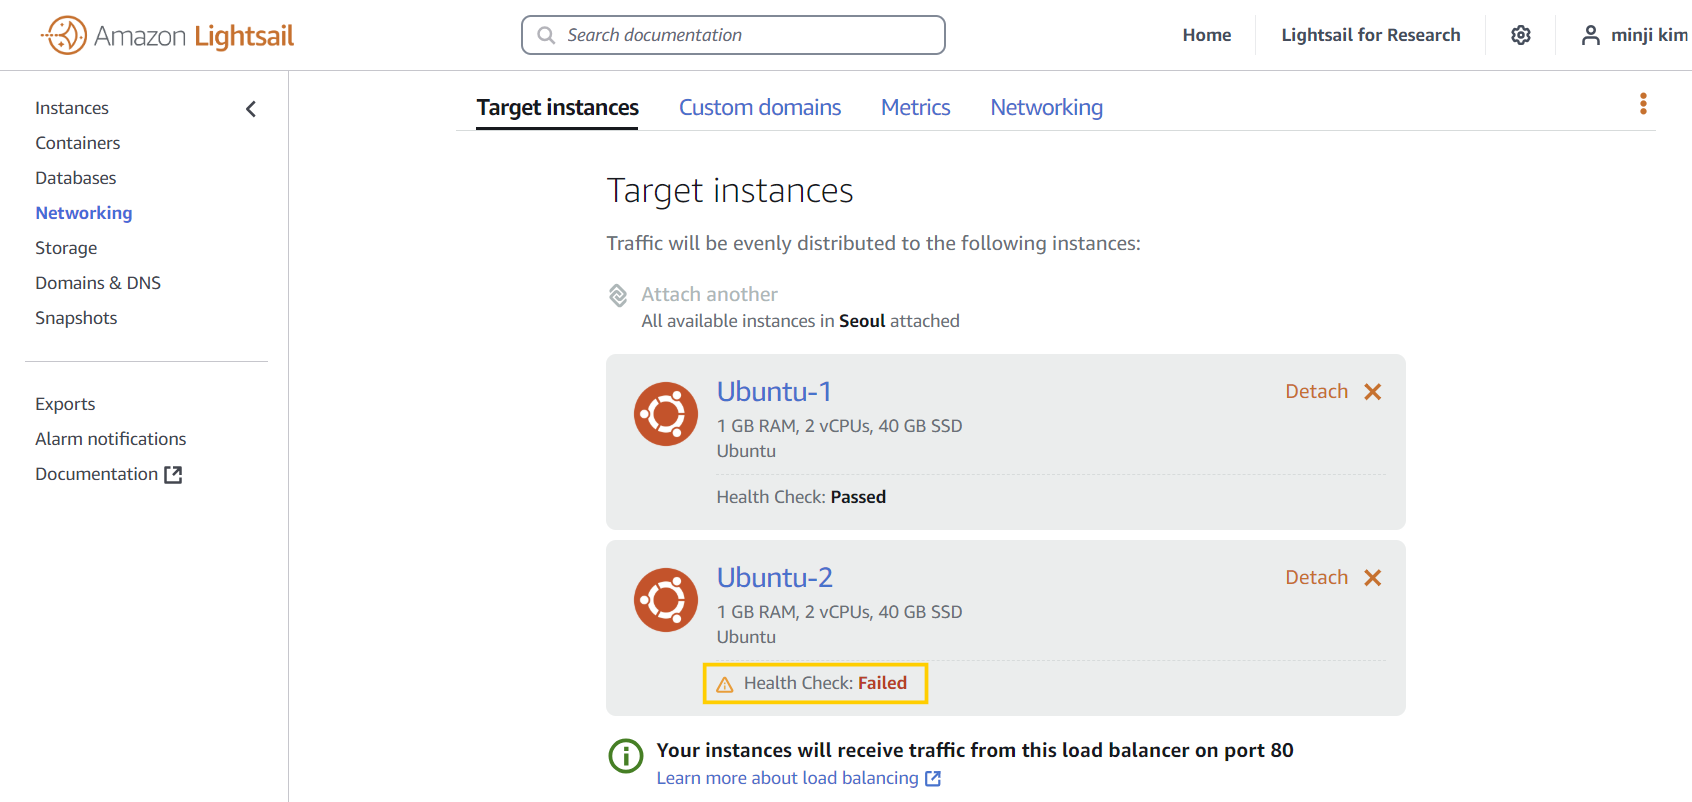Click the Attach another instance icon
The height and width of the screenshot is (802, 1692).
coord(618,295)
